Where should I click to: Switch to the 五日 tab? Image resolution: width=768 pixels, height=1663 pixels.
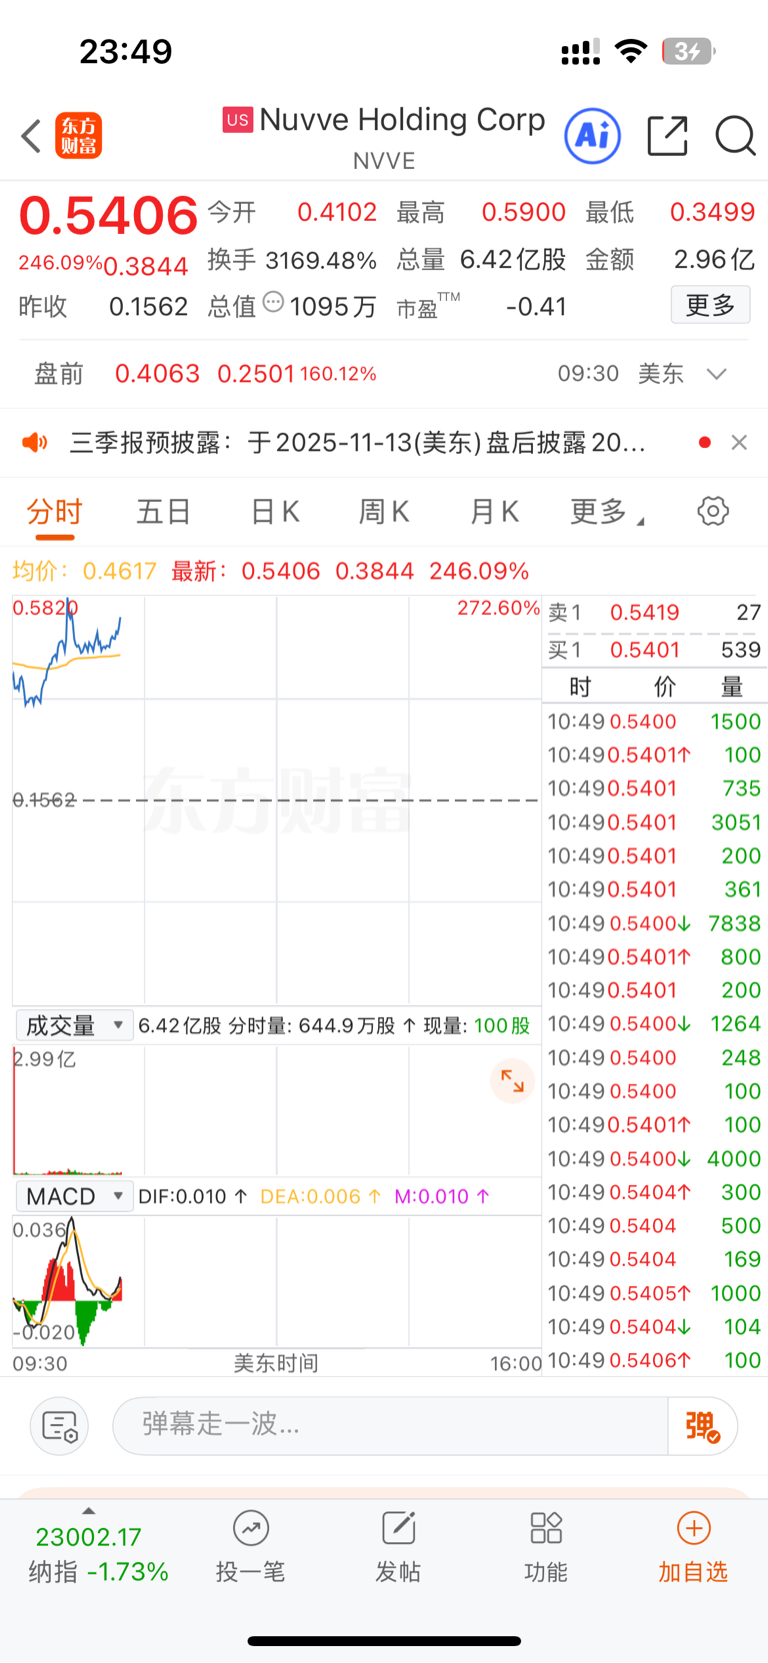[x=164, y=512]
